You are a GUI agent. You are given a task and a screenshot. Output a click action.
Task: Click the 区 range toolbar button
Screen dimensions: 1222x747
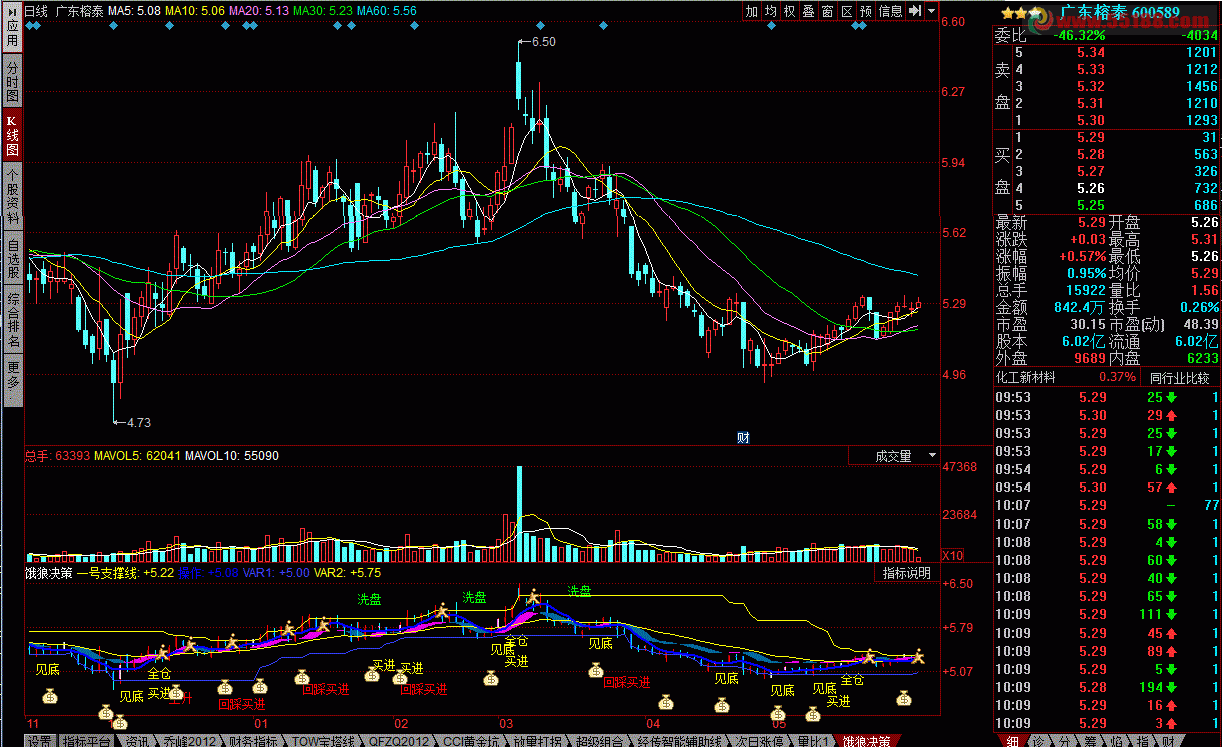pyautogui.click(x=847, y=11)
